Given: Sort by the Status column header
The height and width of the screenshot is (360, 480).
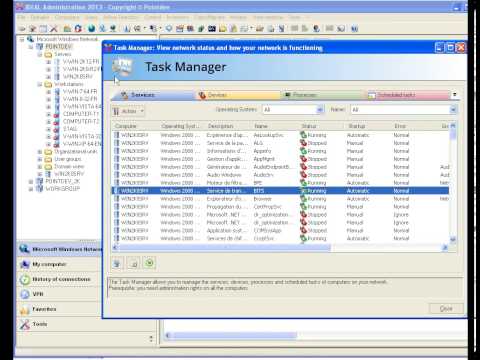Looking at the screenshot, I should click(x=322, y=126).
